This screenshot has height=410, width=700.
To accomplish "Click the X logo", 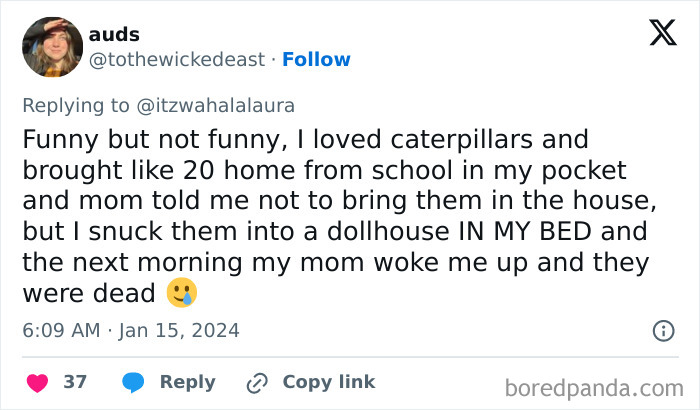I will tap(662, 34).
